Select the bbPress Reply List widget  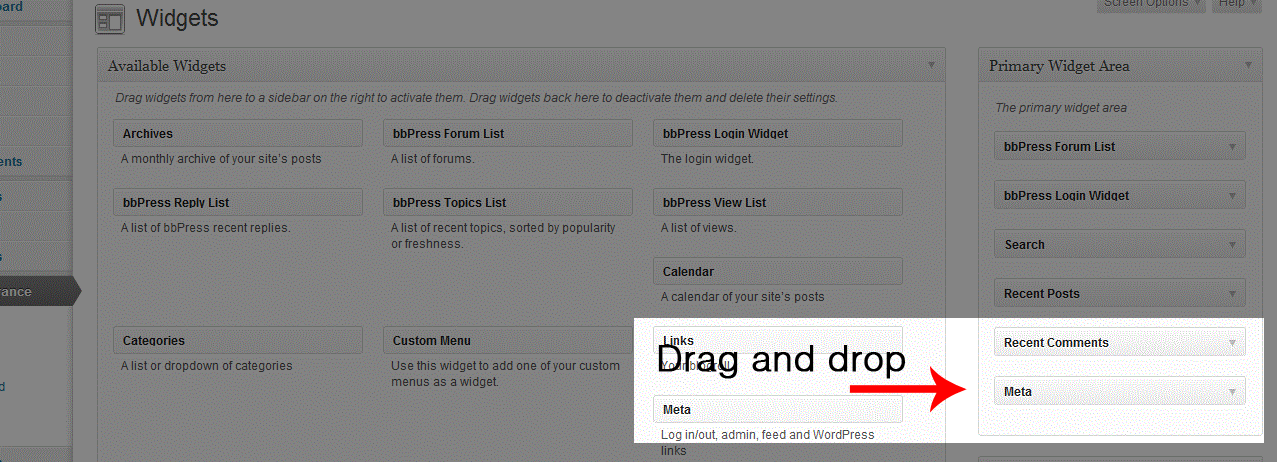(x=238, y=203)
